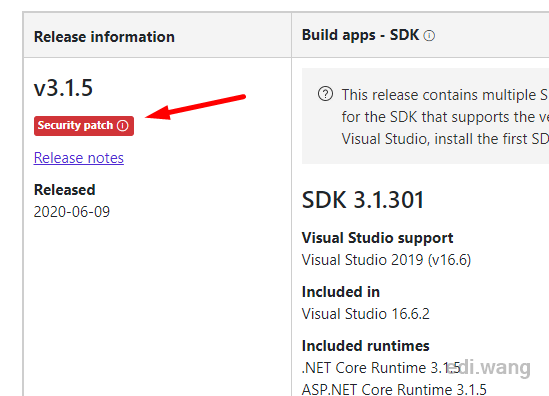Screen dimensions: 549x396
Task: Click the Security patch badge label
Action: point(75,125)
